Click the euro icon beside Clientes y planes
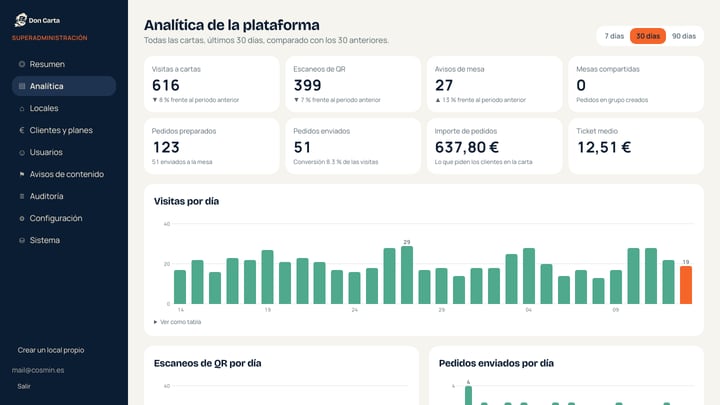This screenshot has height=405, width=720. pyautogui.click(x=22, y=130)
